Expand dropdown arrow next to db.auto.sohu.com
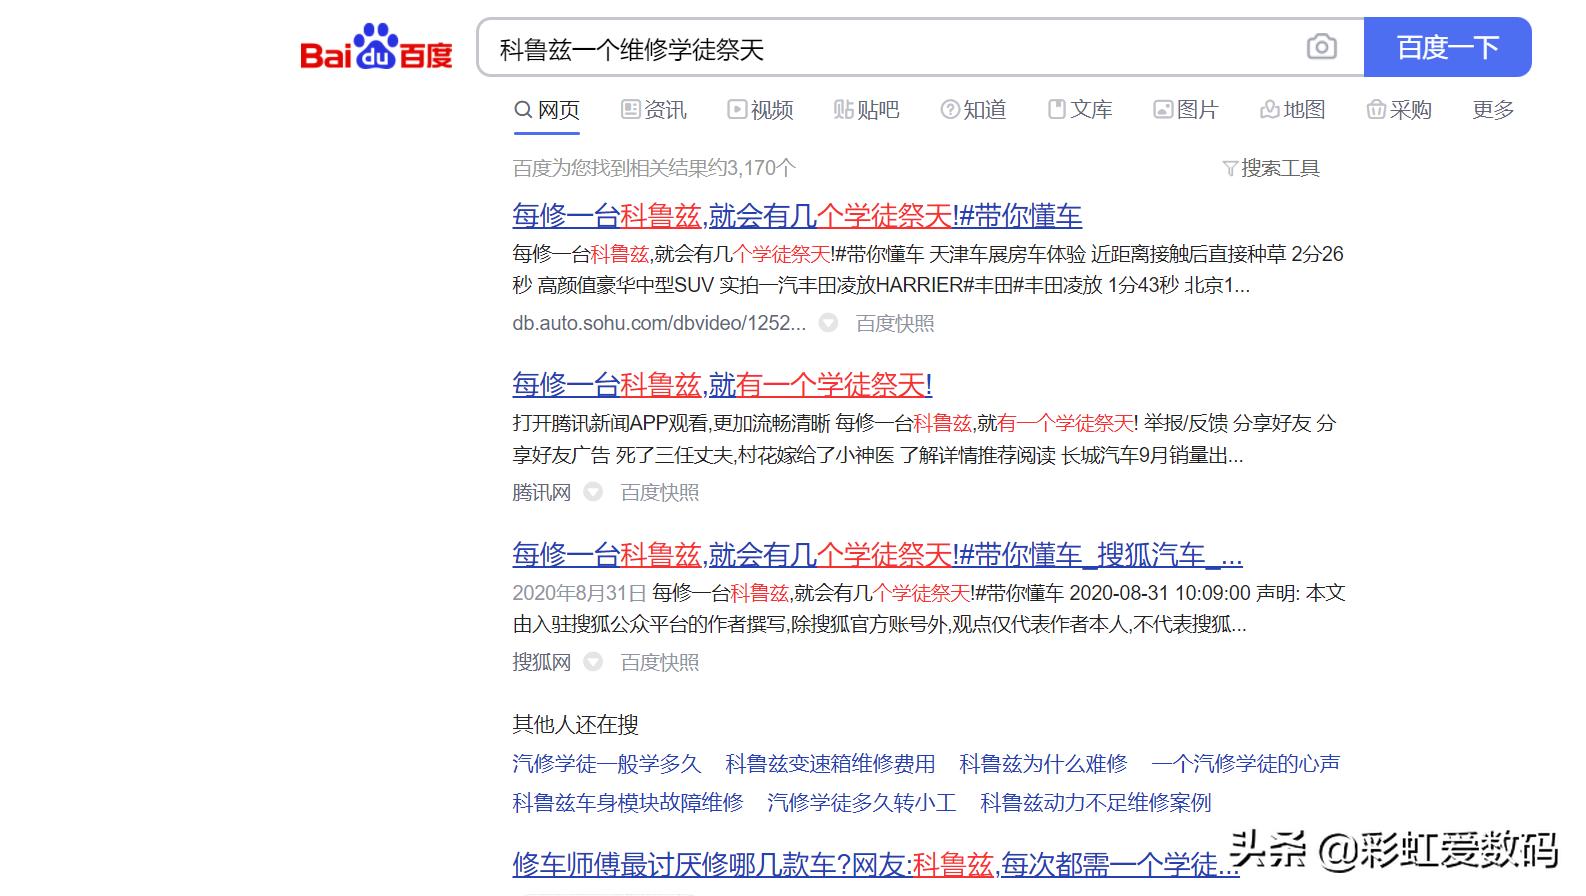Viewport: 1586px width, 896px height. click(828, 323)
